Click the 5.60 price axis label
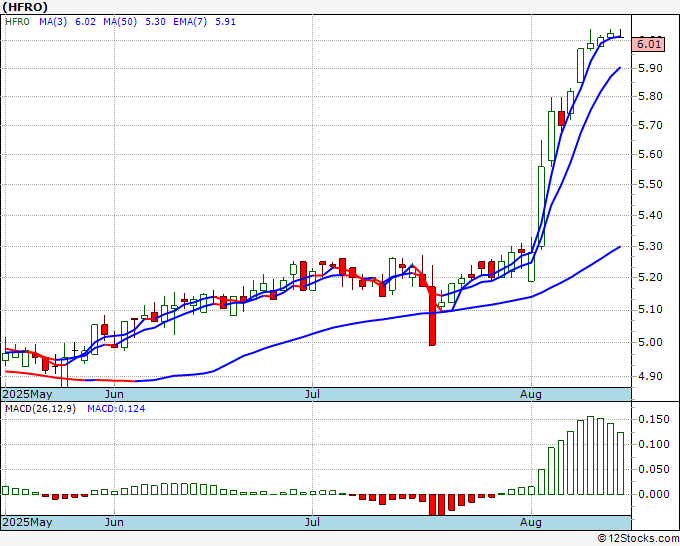 point(651,154)
